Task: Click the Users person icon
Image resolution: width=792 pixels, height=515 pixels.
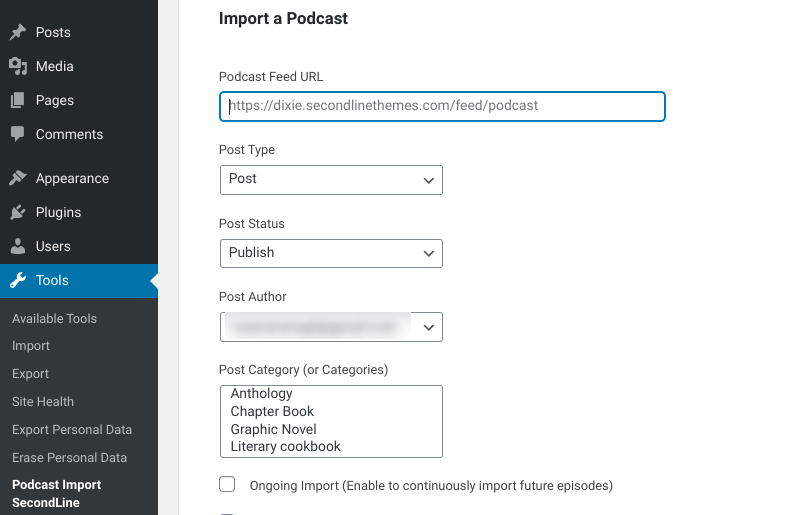Action: click(17, 246)
